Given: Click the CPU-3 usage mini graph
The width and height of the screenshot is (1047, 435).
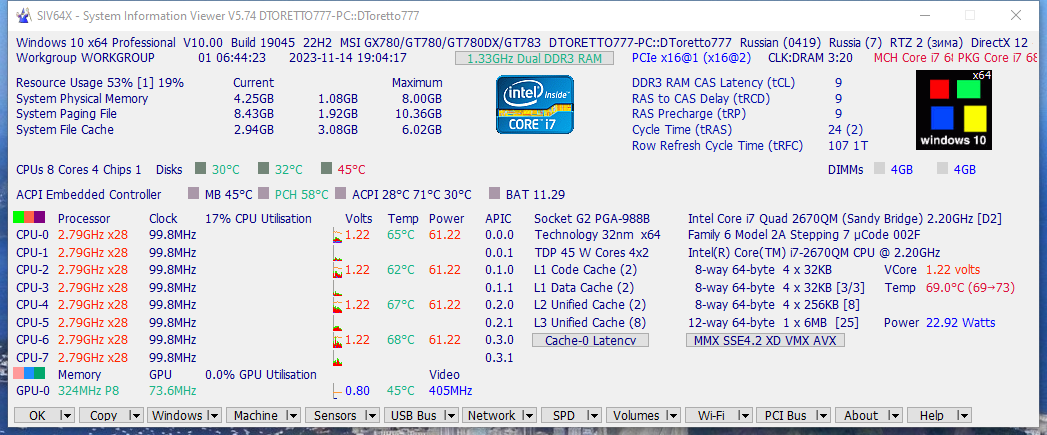Looking at the screenshot, I should [x=338, y=287].
